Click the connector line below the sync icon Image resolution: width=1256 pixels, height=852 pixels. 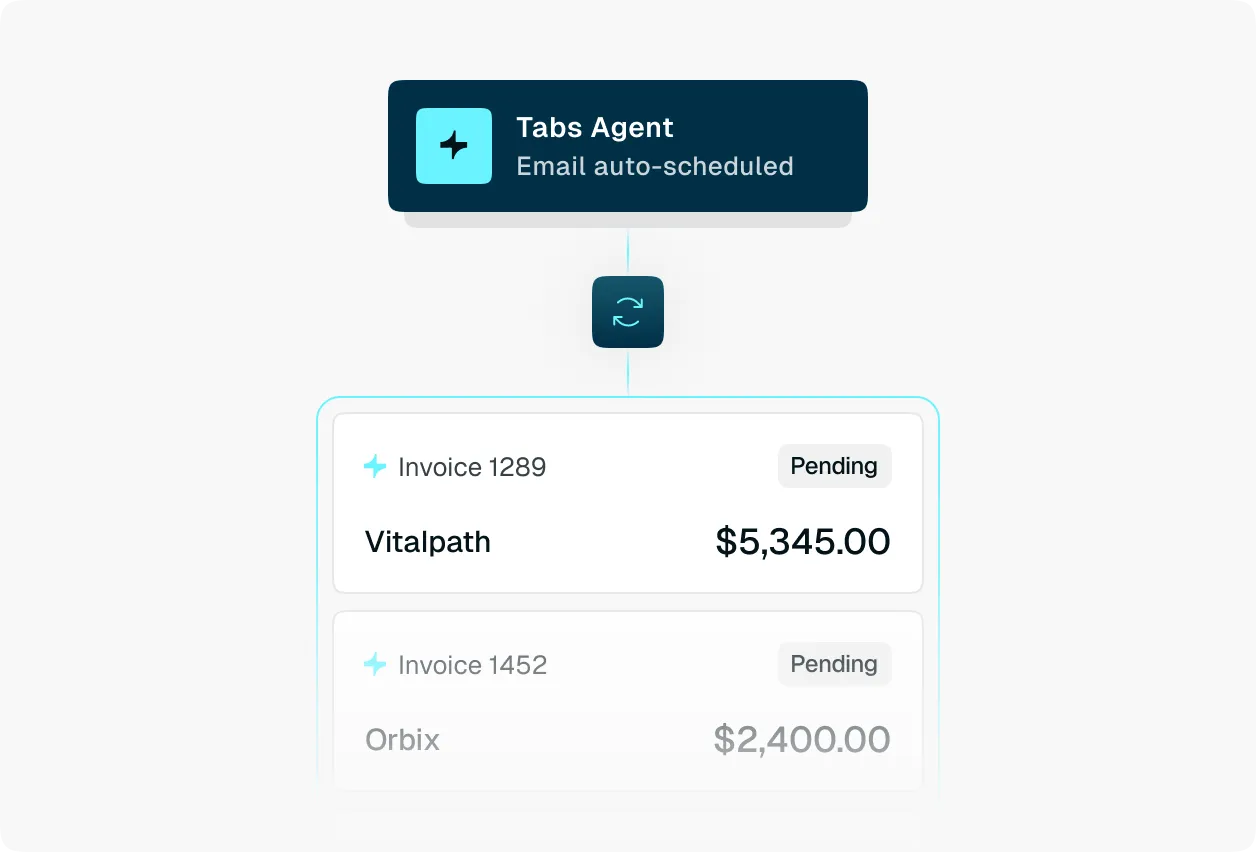pos(628,372)
